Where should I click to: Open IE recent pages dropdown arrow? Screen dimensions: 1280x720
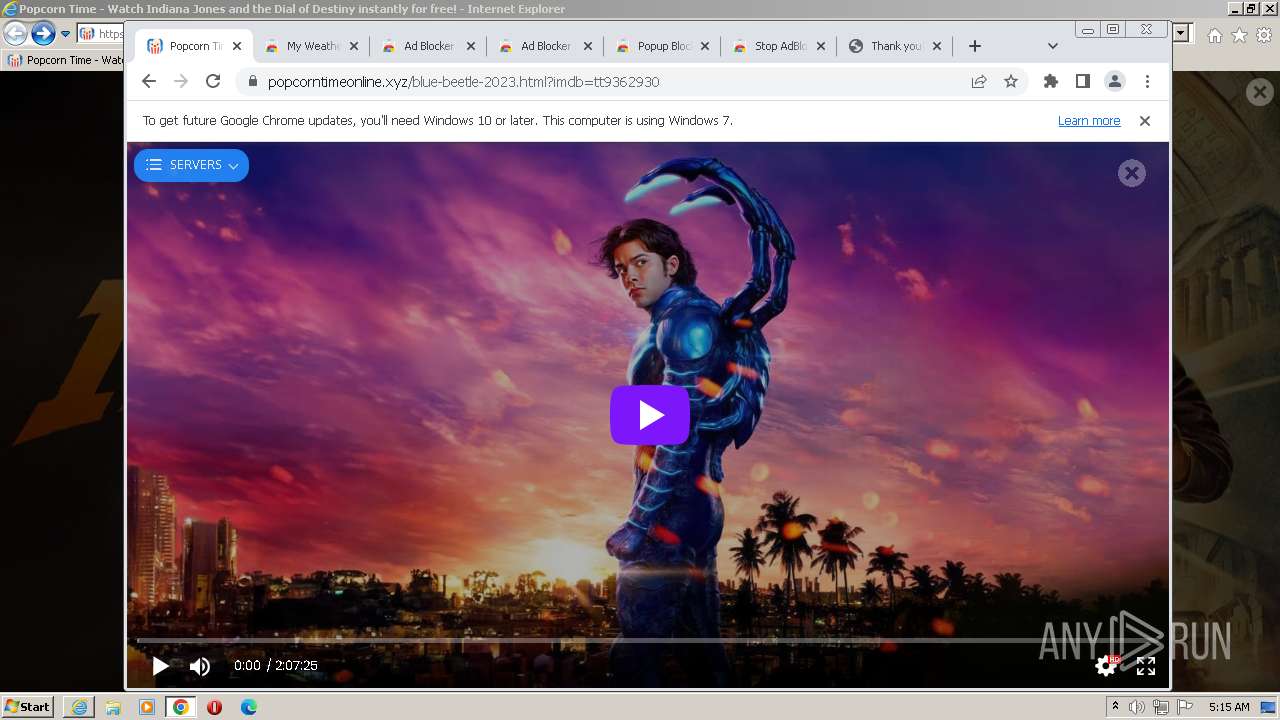pos(66,34)
